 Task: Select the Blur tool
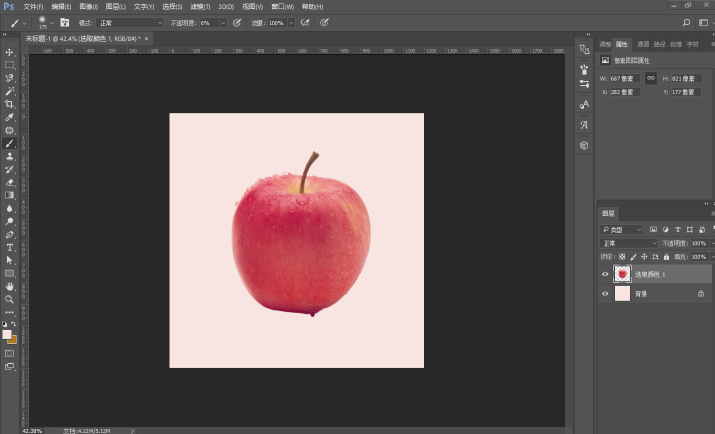[9, 208]
